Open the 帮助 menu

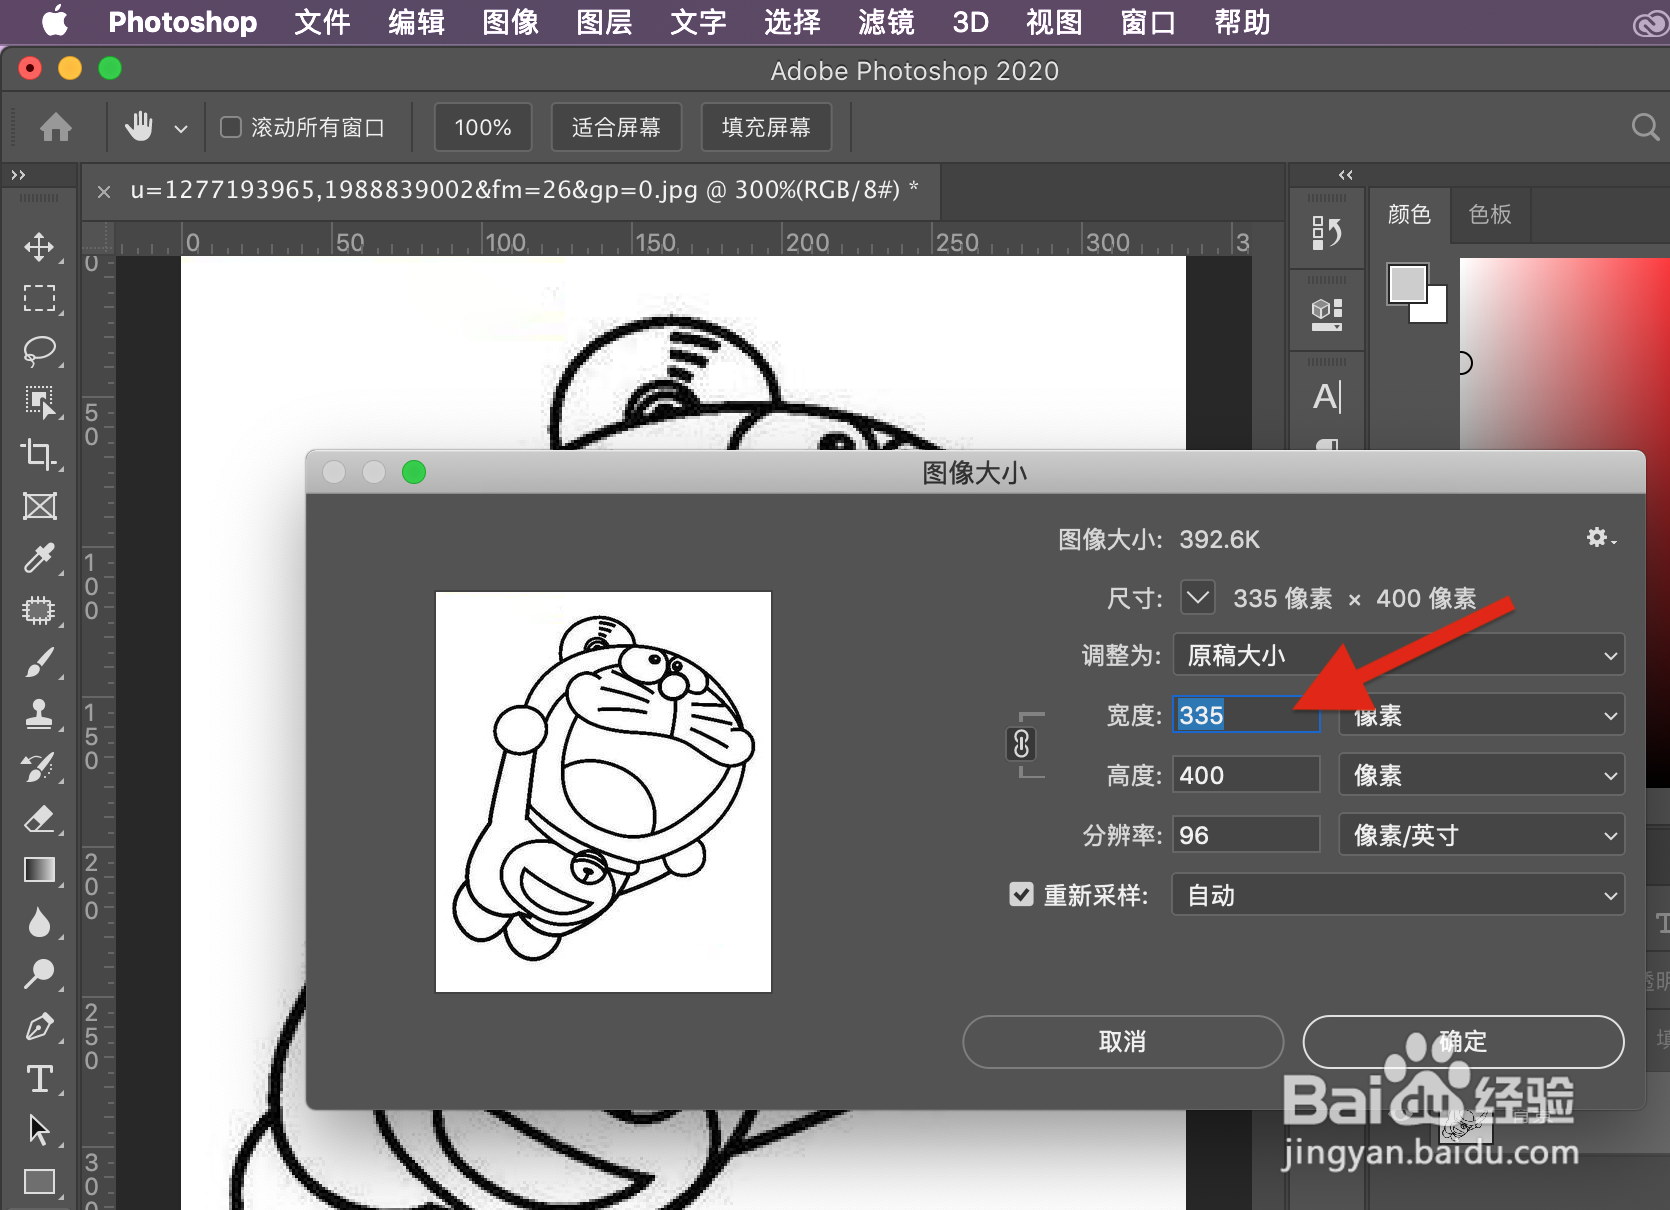tap(1242, 22)
